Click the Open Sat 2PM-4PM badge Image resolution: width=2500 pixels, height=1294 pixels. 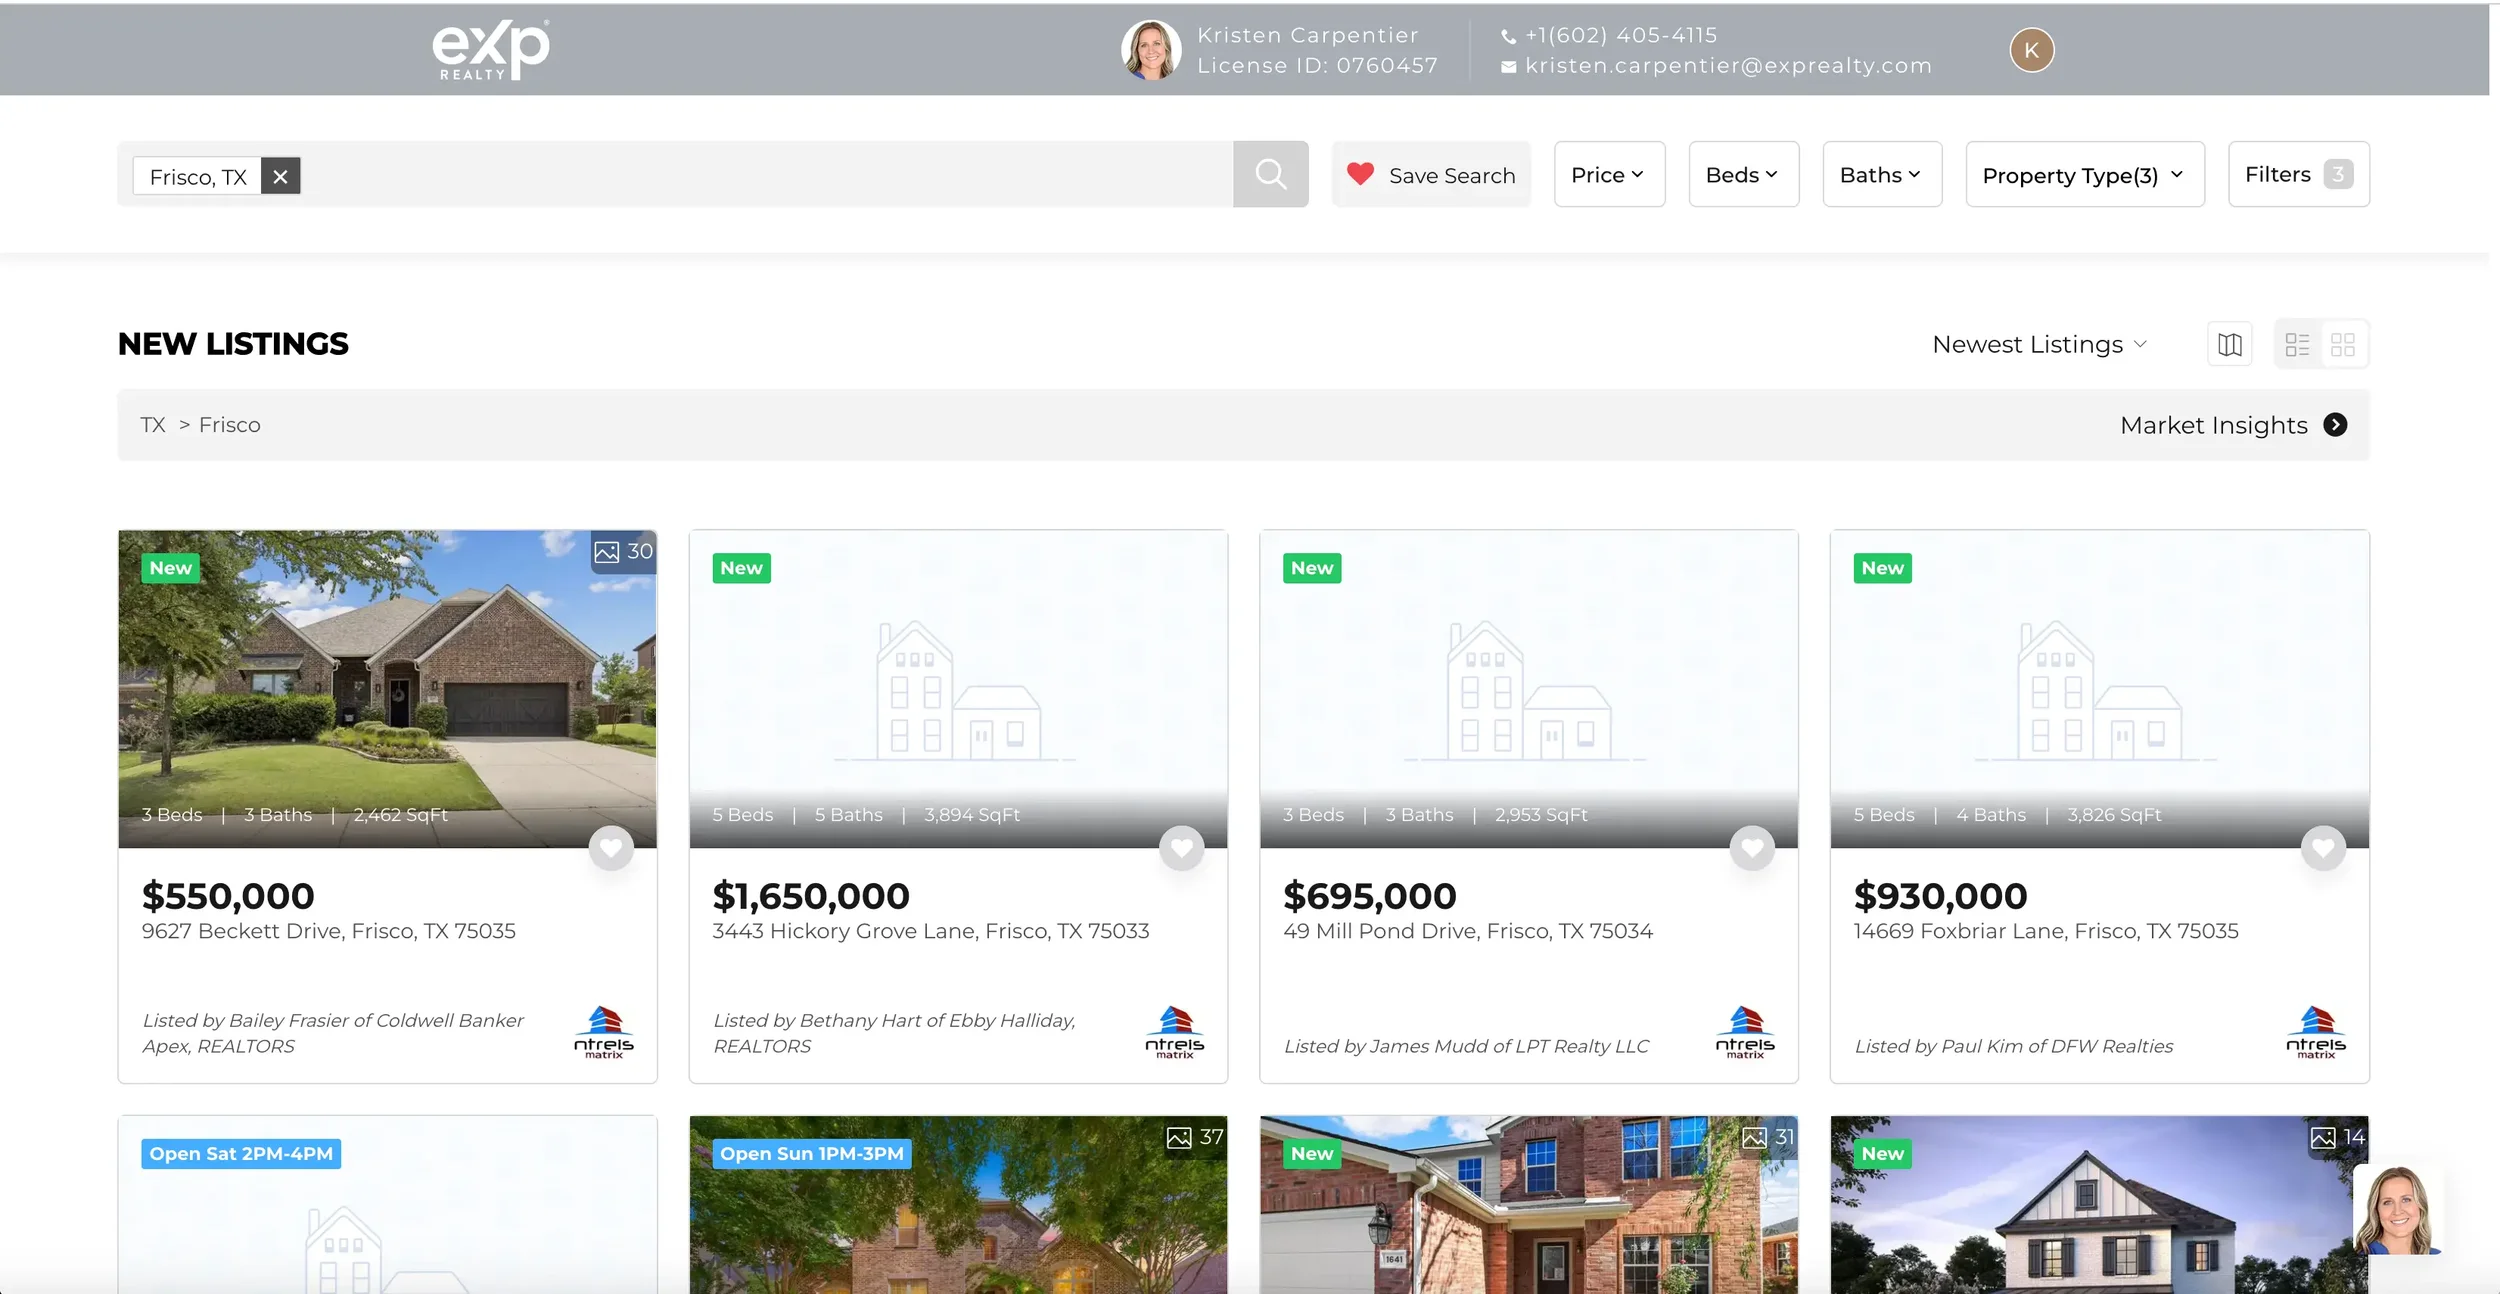pyautogui.click(x=241, y=1154)
